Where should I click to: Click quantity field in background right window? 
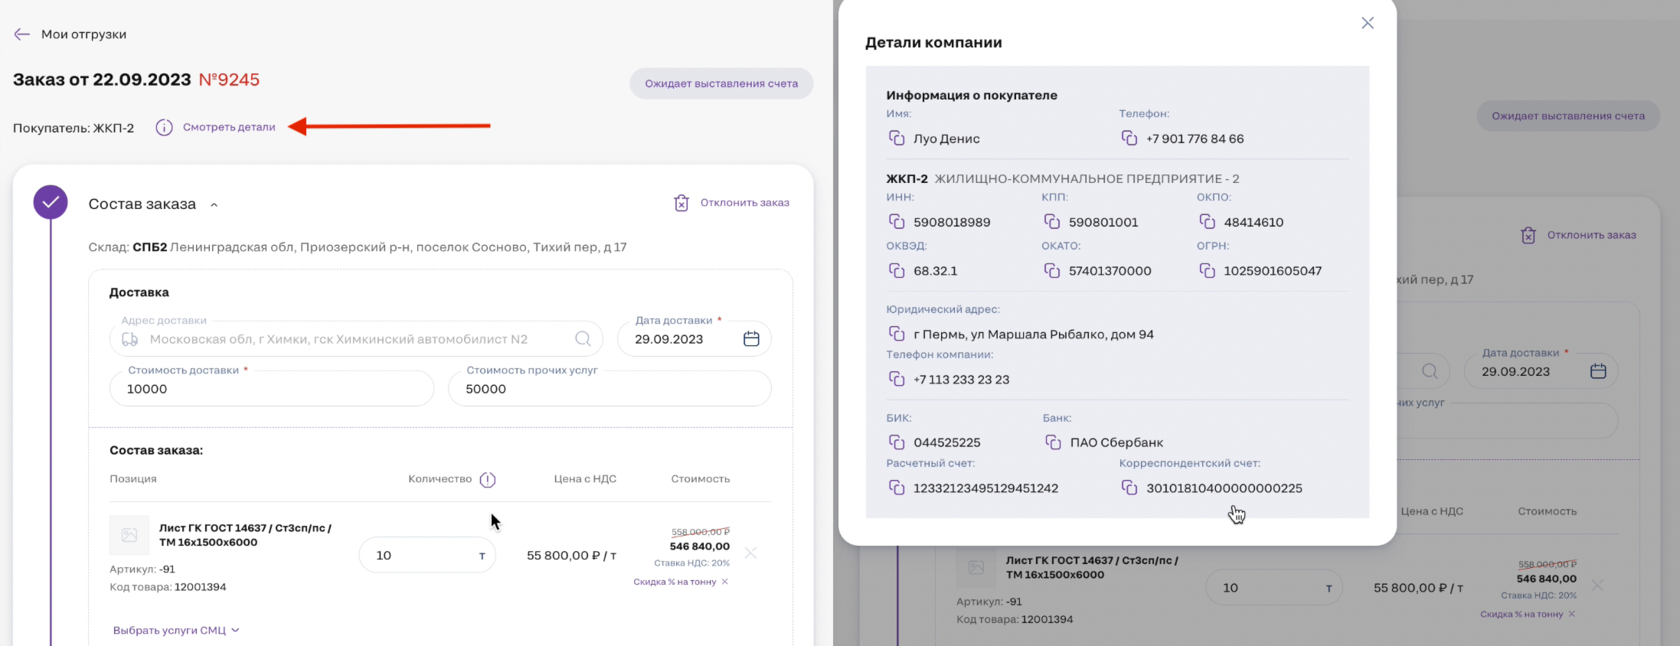(x=1274, y=587)
